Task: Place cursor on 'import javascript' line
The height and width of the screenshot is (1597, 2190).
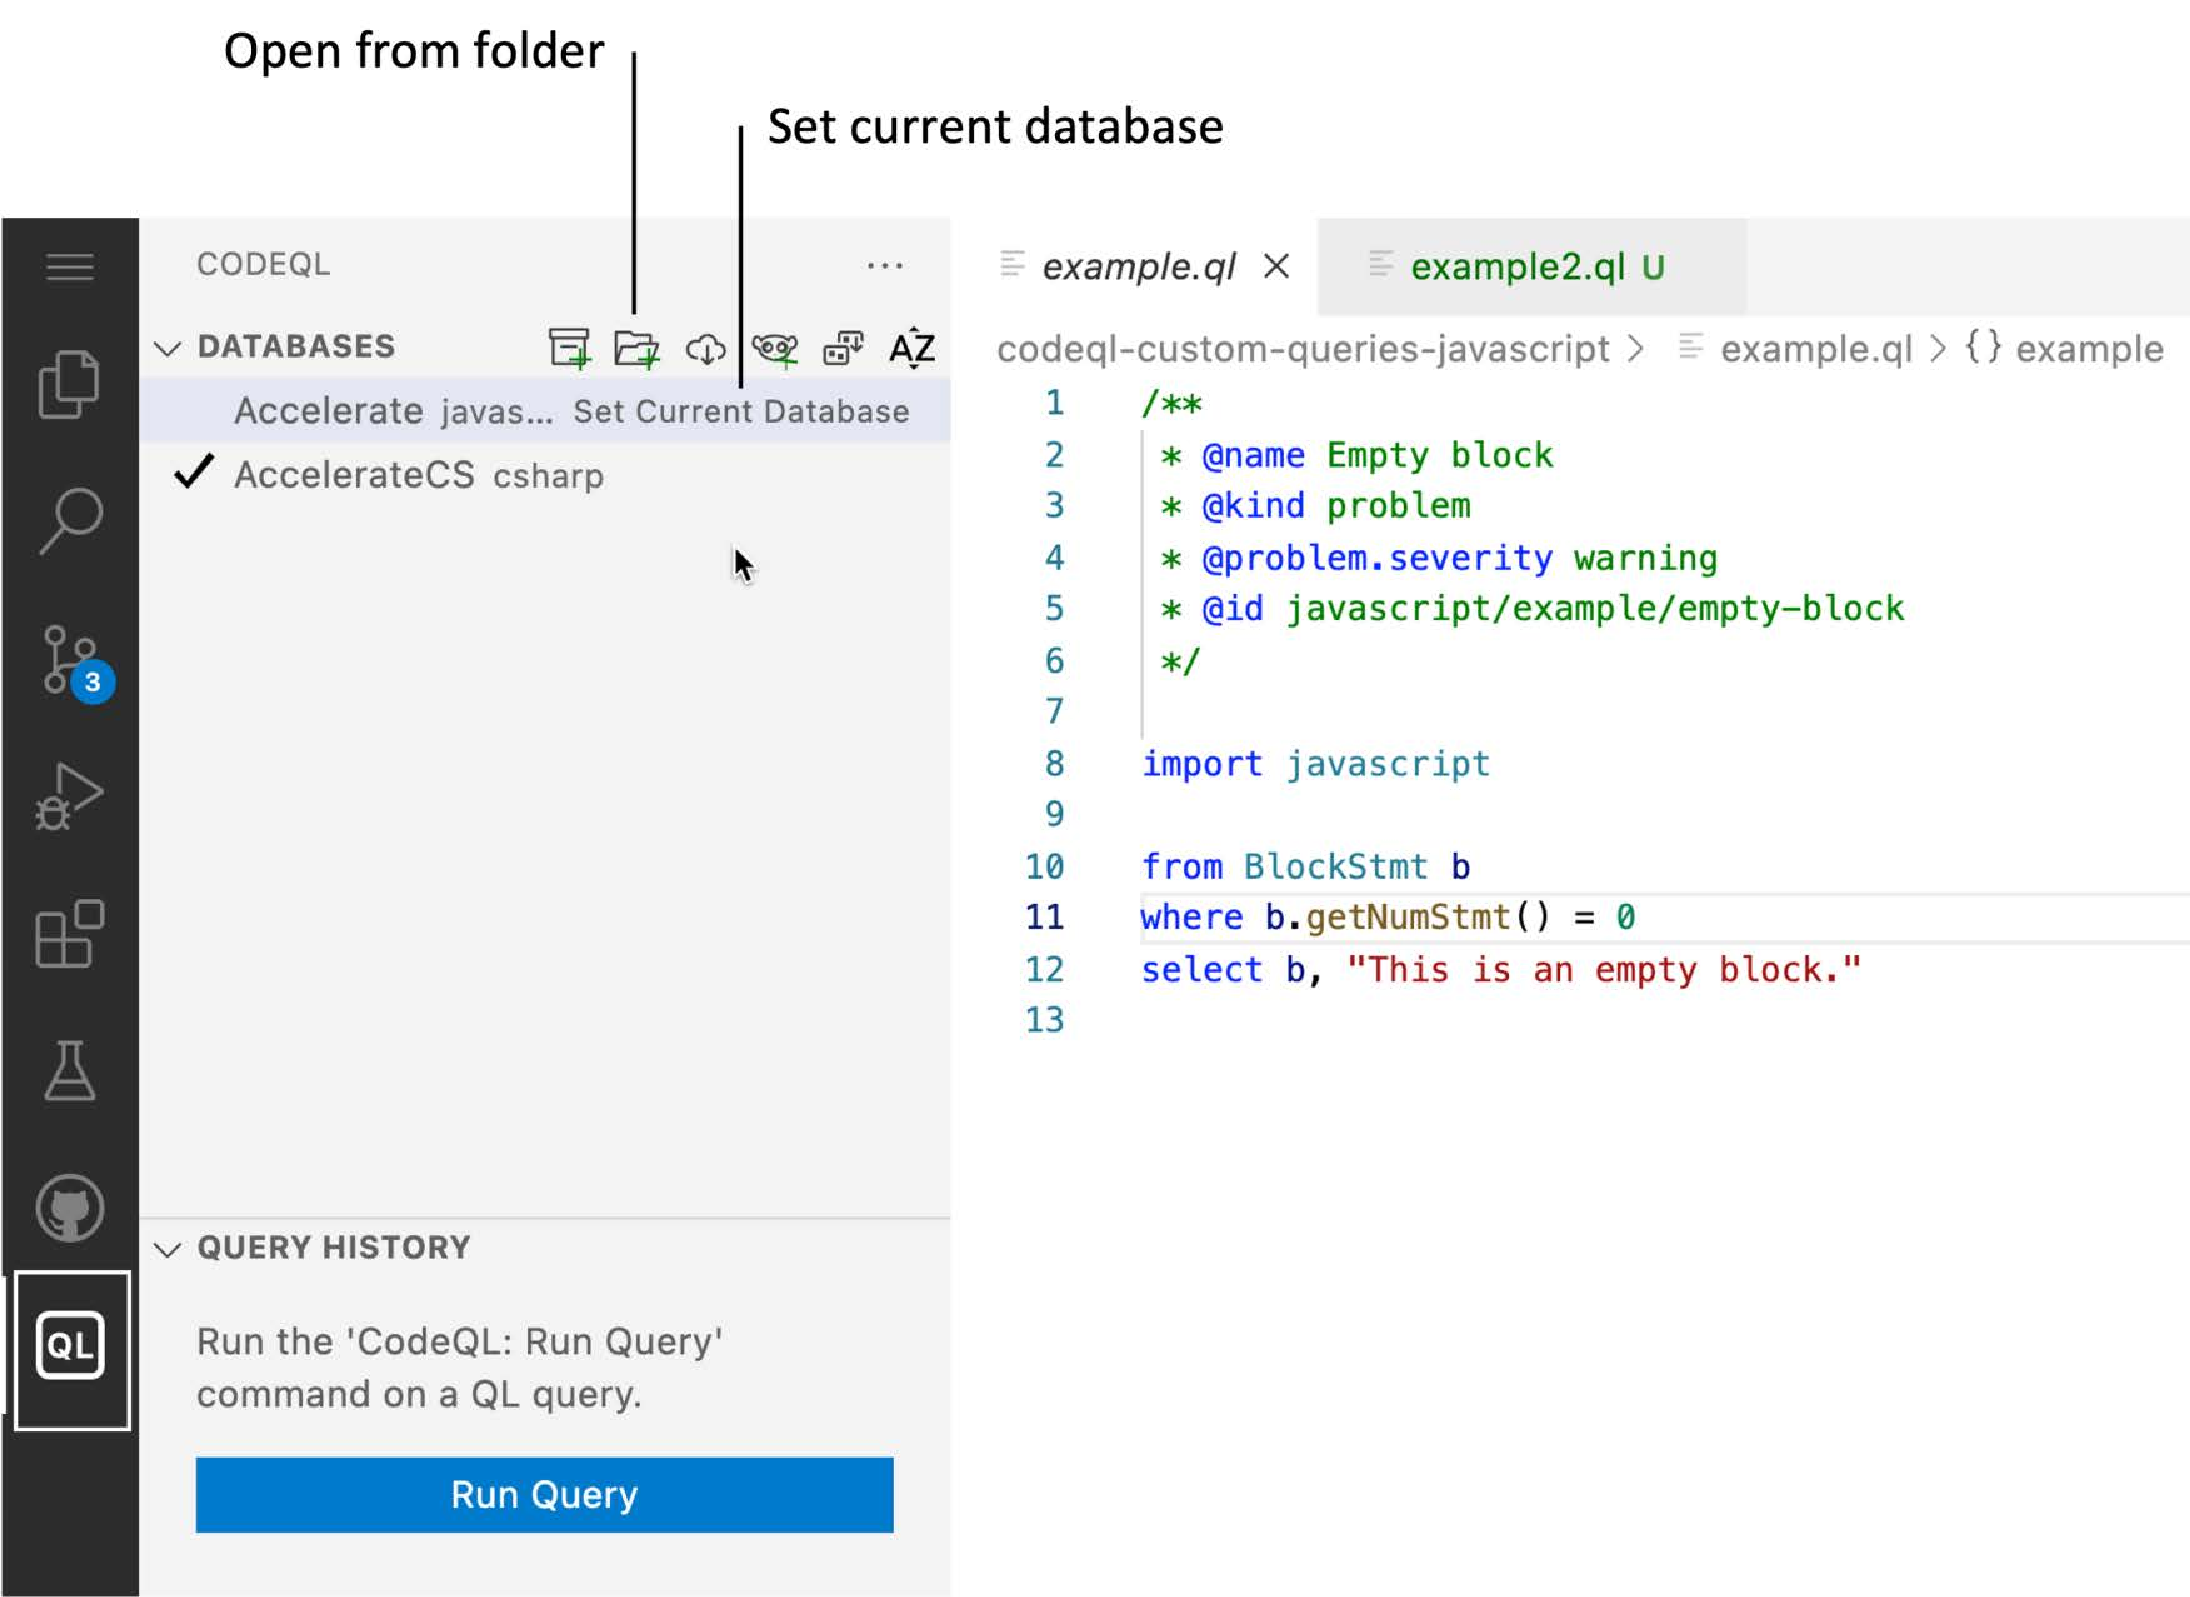Action: click(1315, 764)
